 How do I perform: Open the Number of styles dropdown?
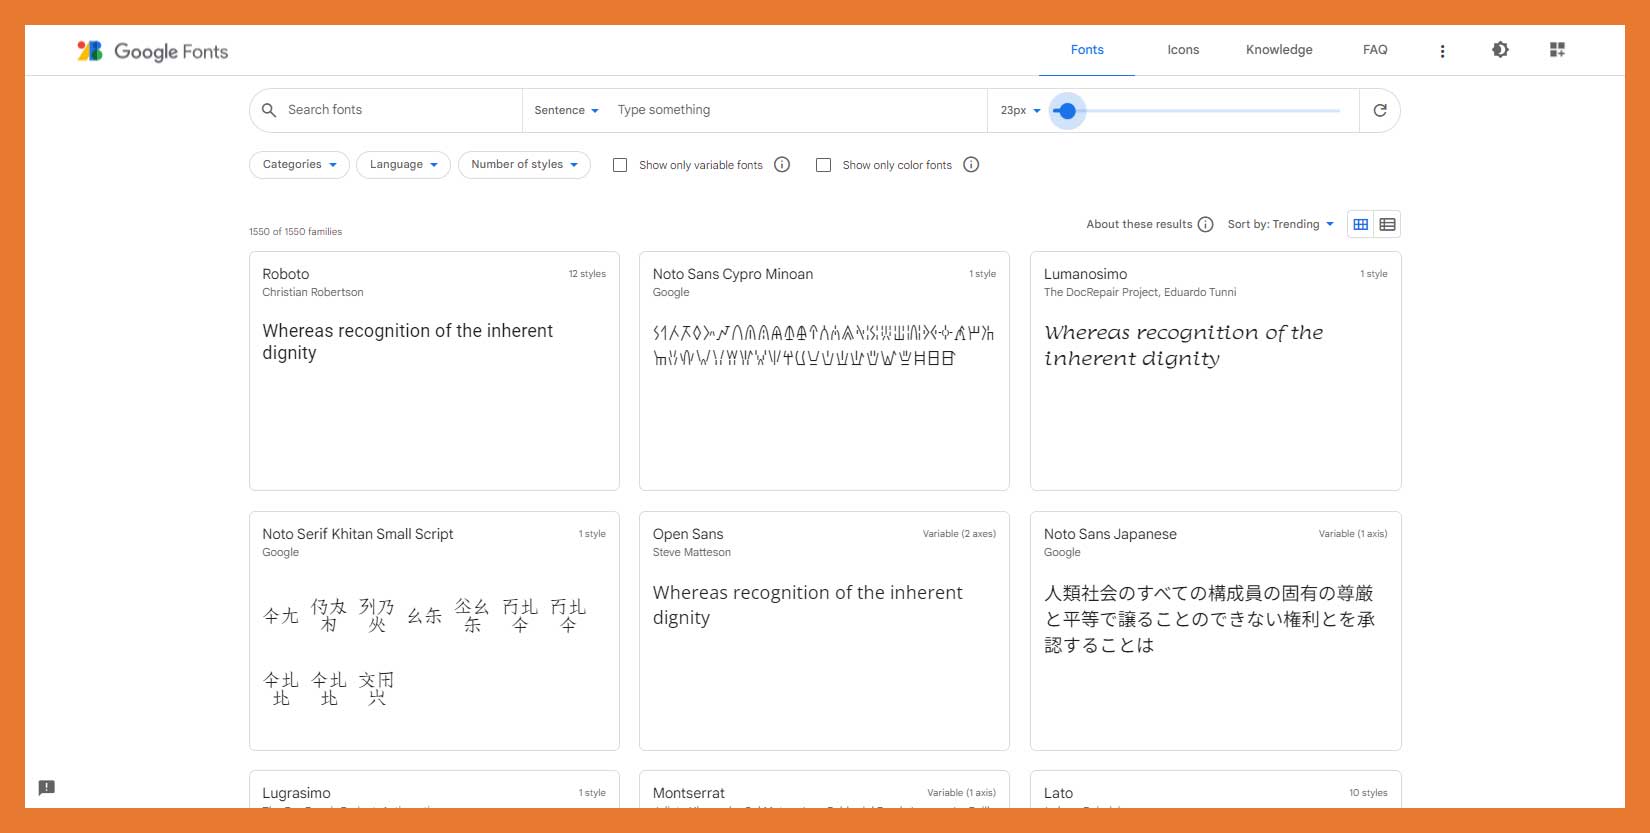[524, 165]
